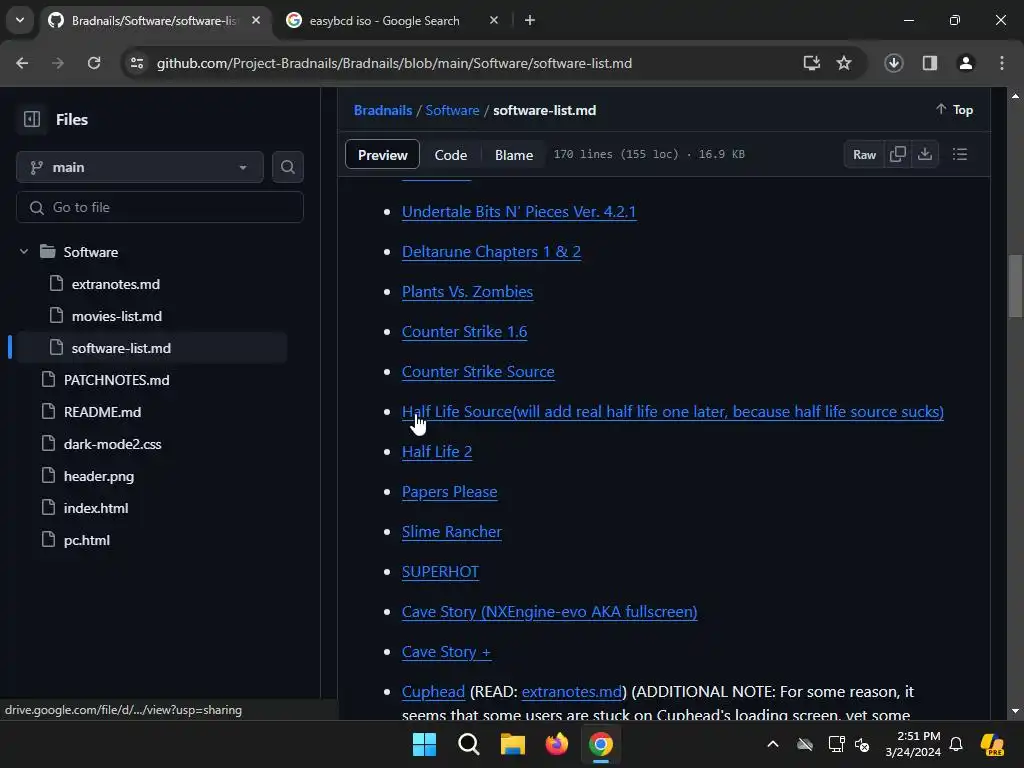Select the Bradnails software-list browser tab
The width and height of the screenshot is (1024, 768).
point(154,21)
